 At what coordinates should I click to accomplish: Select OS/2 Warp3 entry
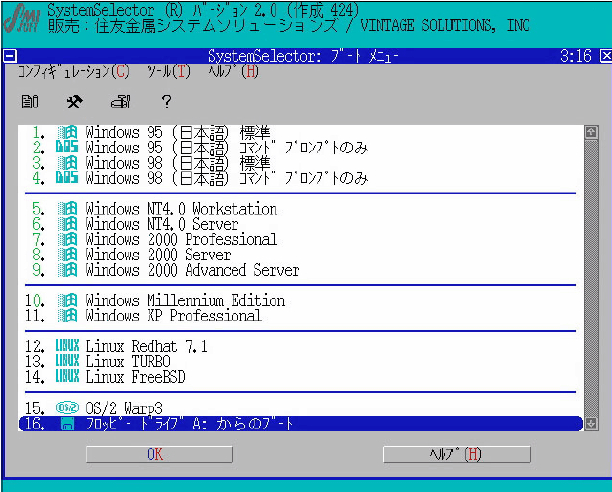(x=301, y=408)
